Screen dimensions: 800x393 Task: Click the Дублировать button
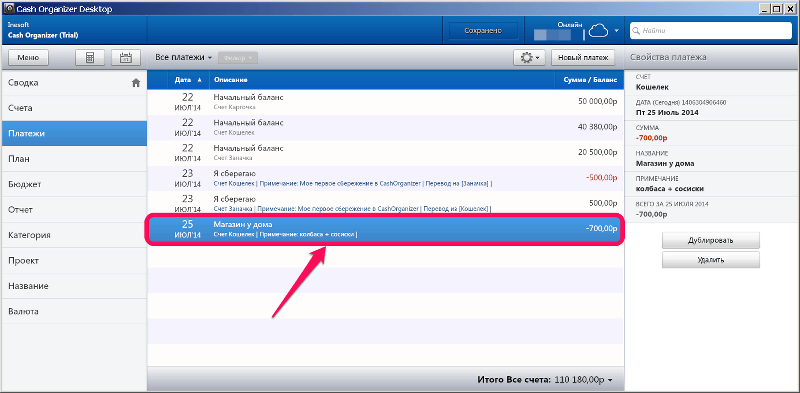pyautogui.click(x=711, y=240)
